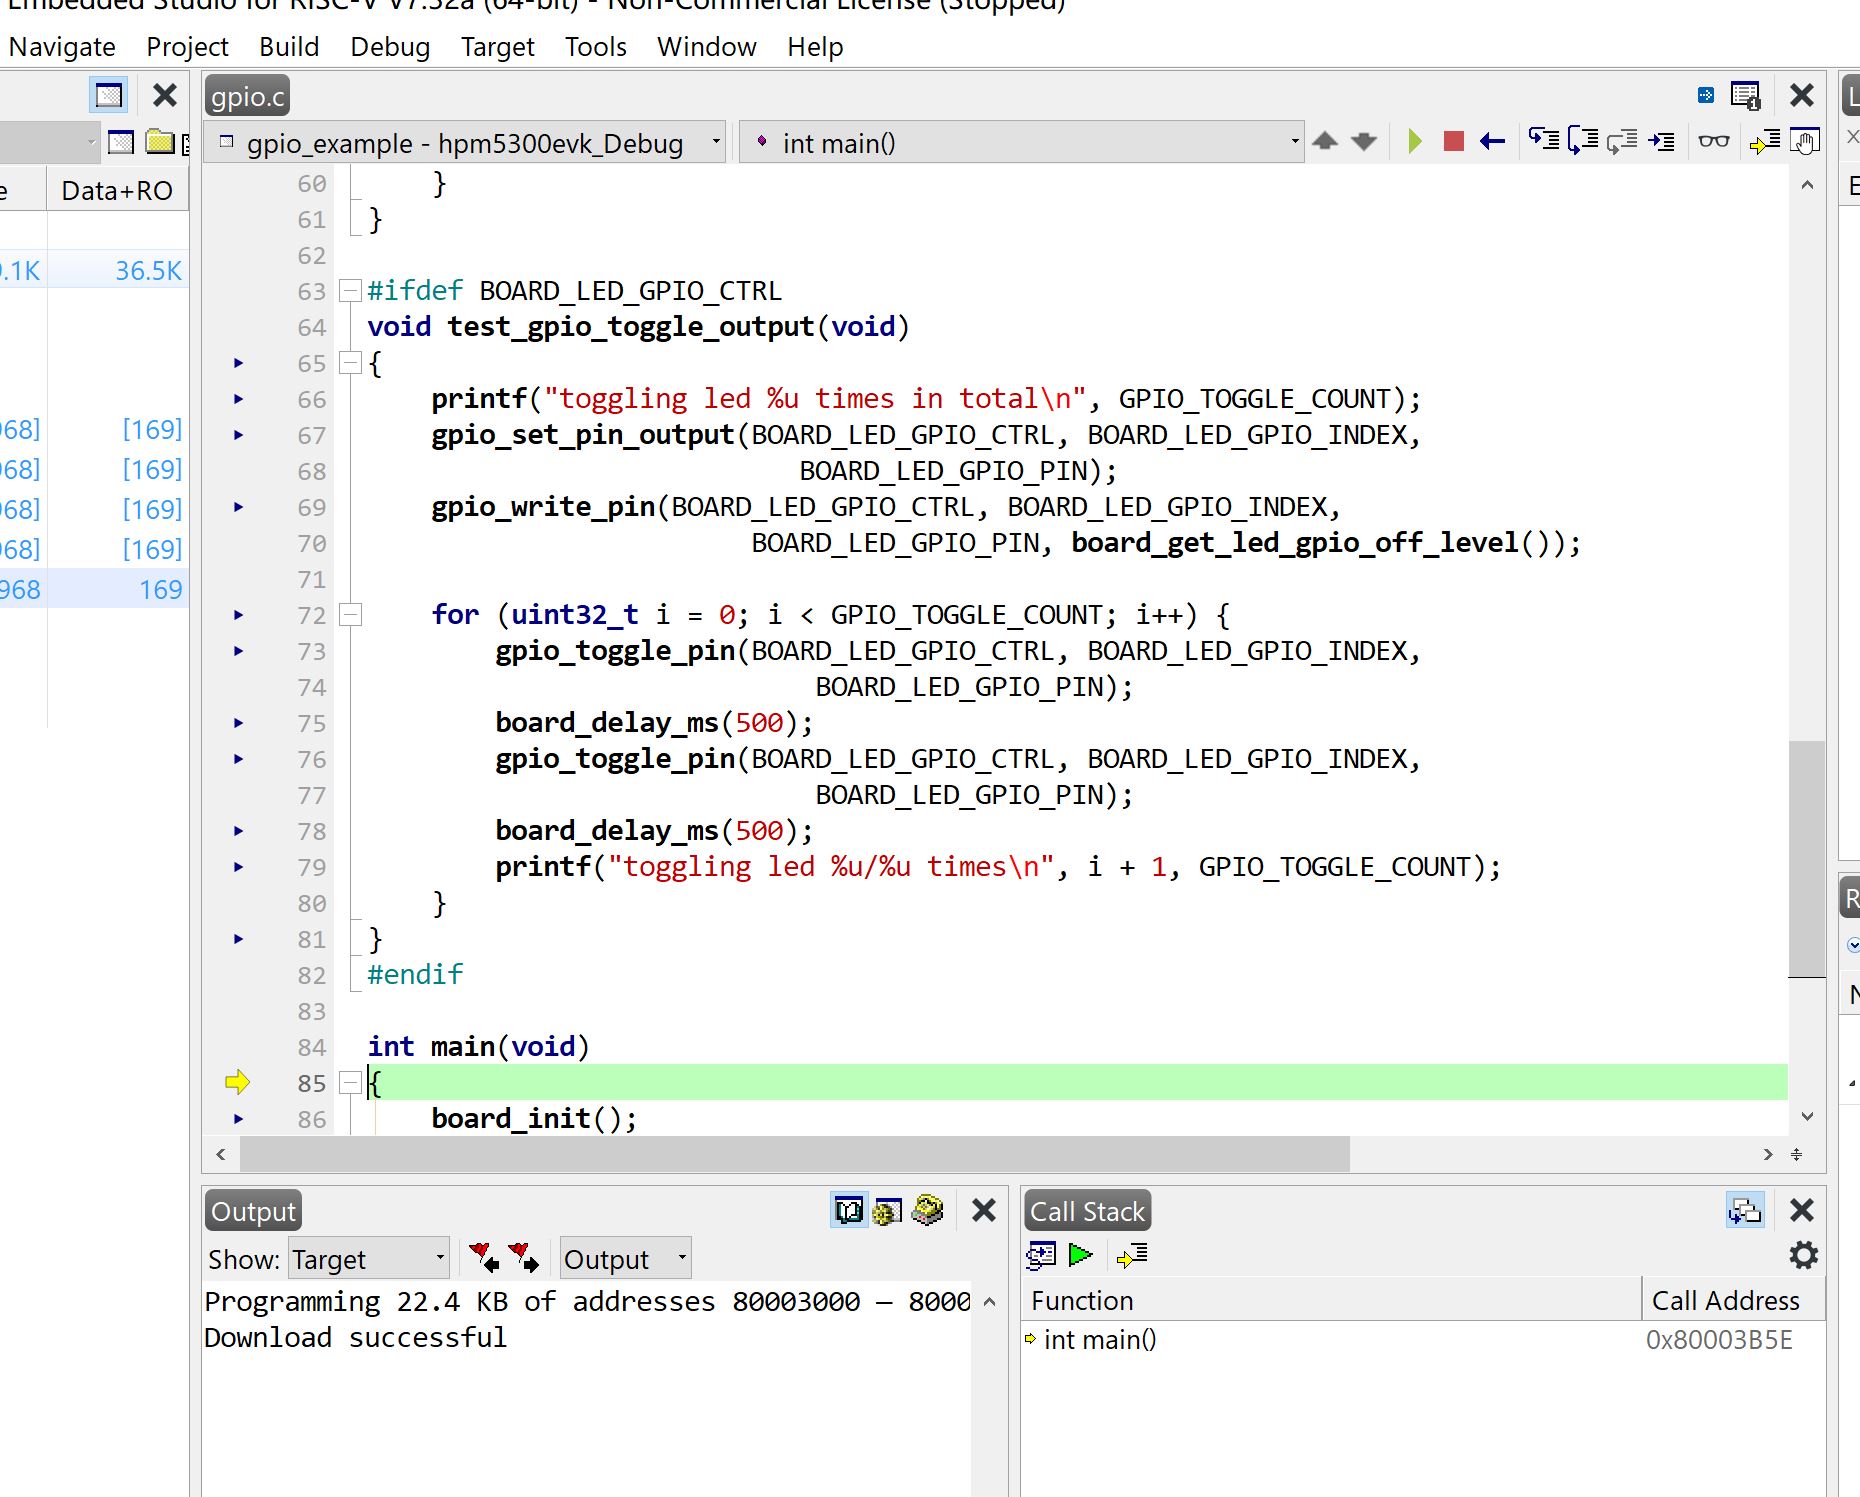
Task: Click the editor vertical scrollbar thumb
Action: (x=1807, y=859)
